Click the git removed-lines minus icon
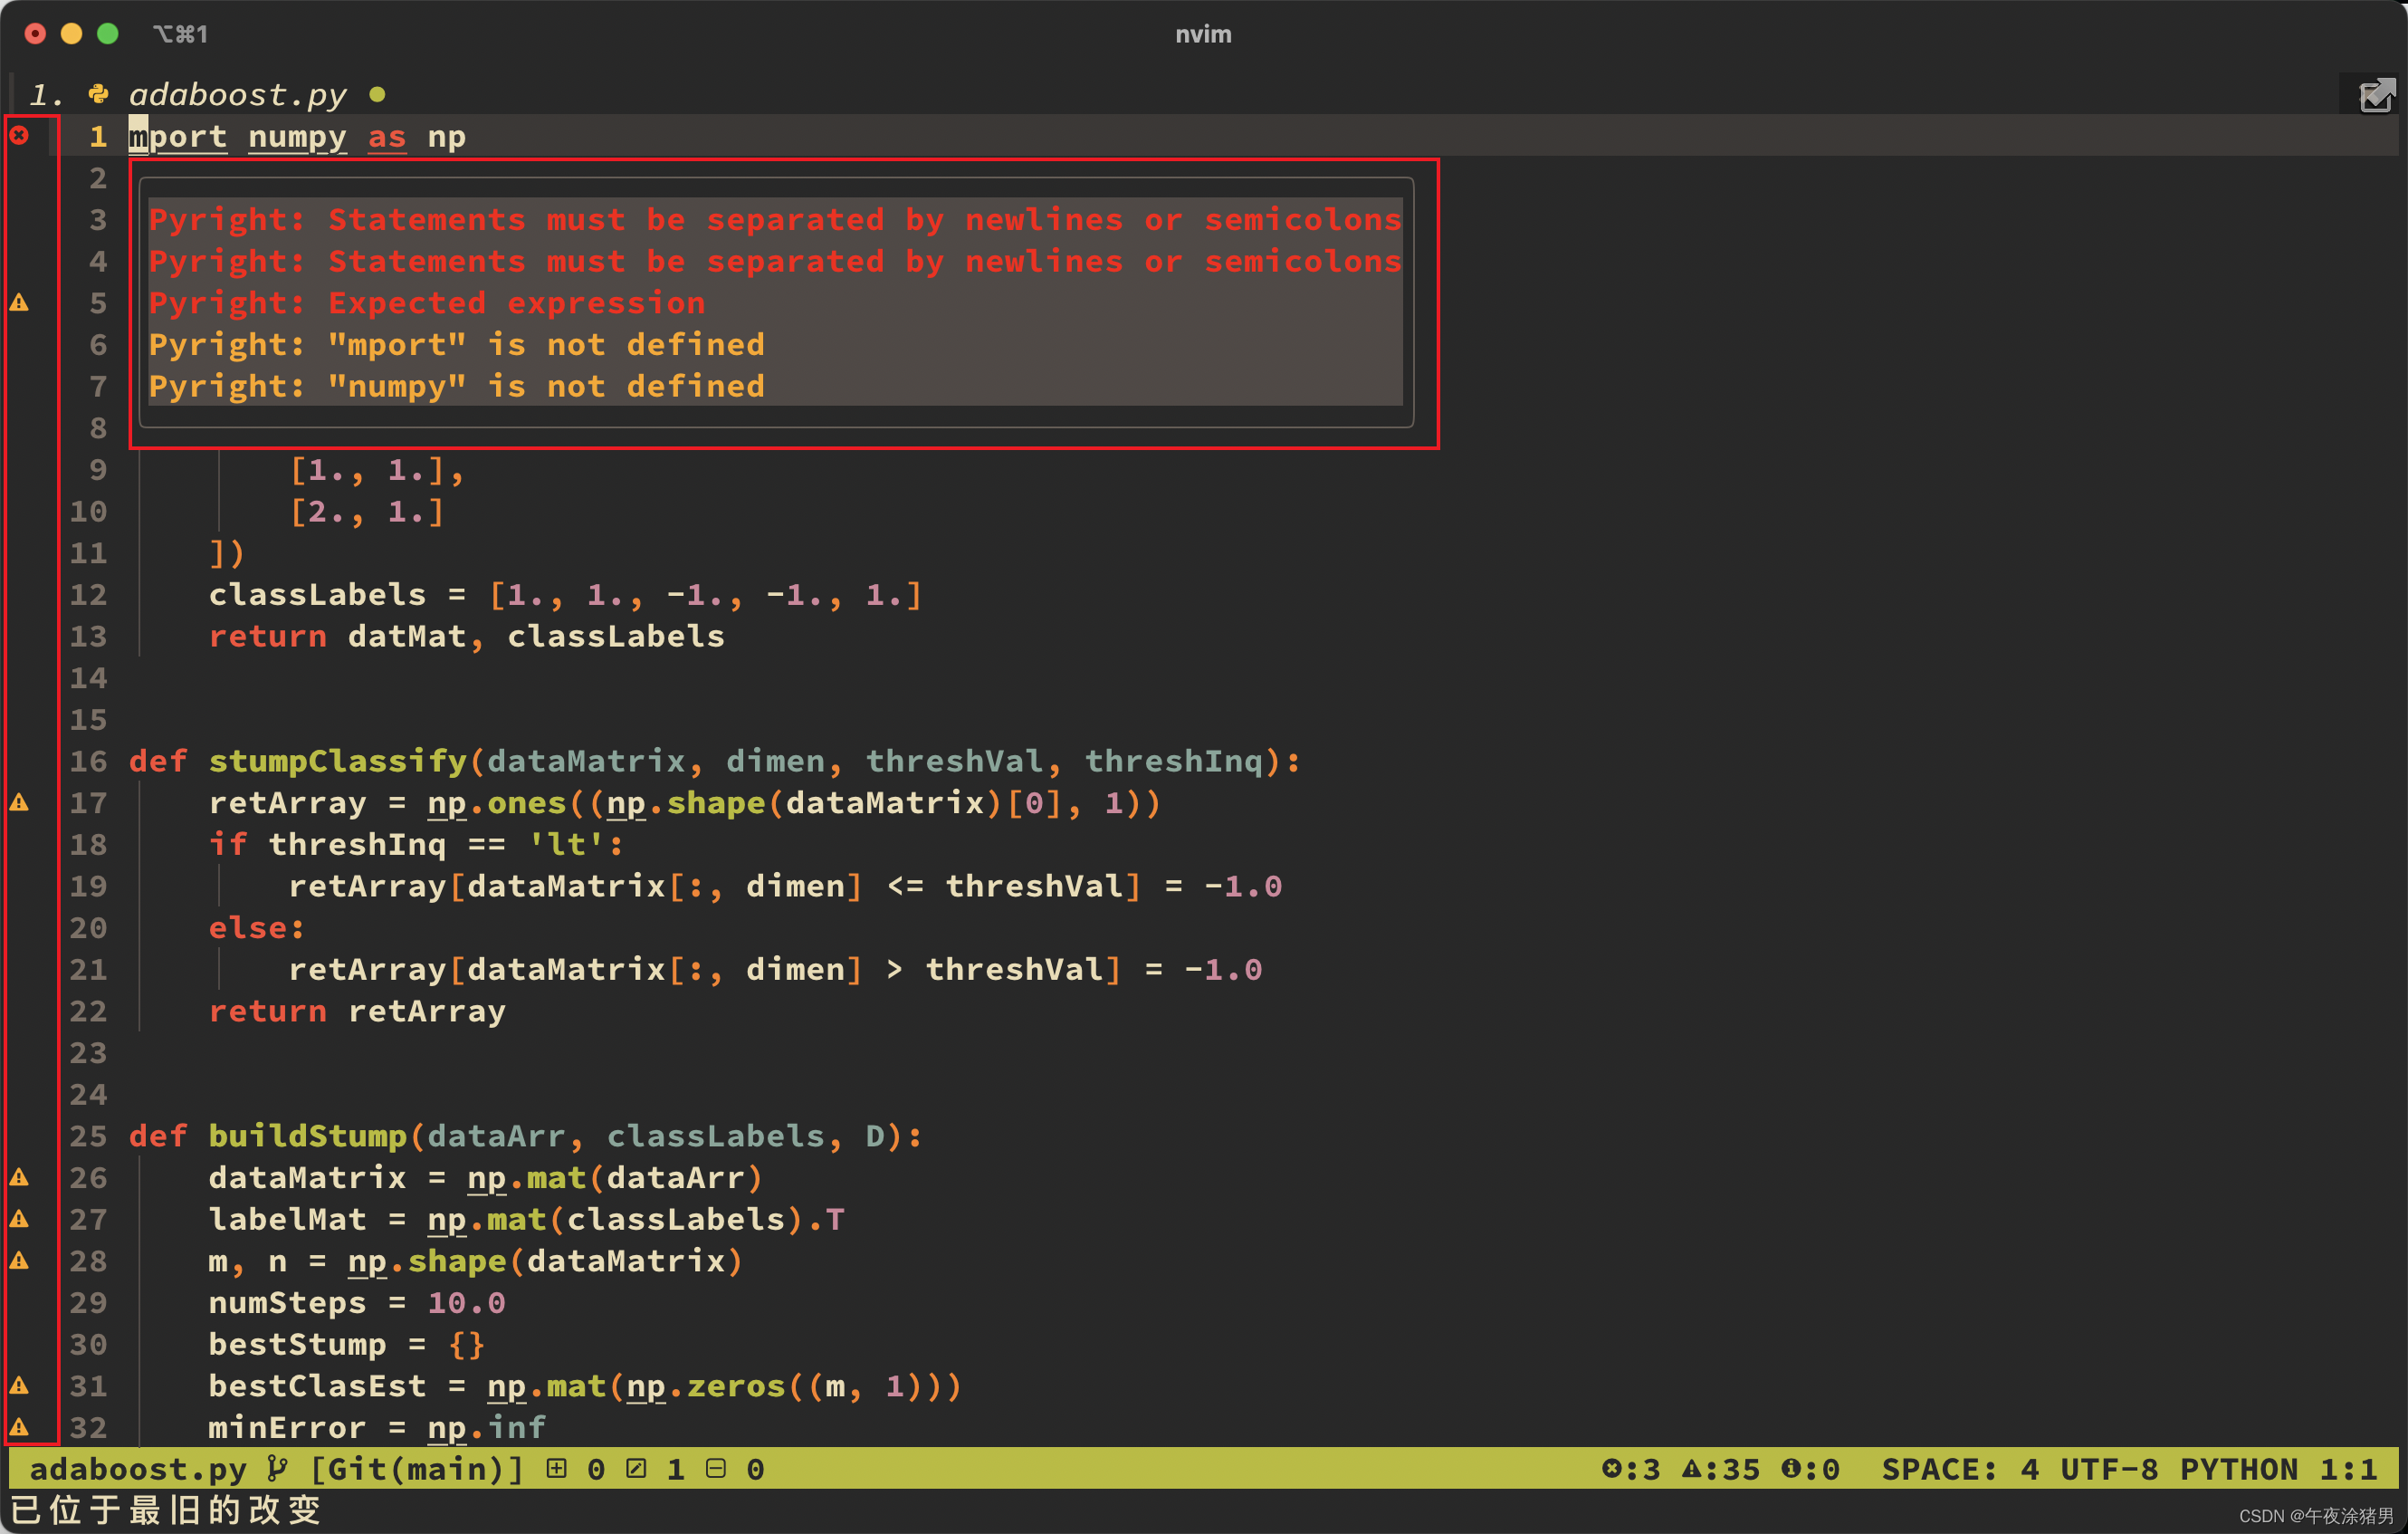The width and height of the screenshot is (2408, 1534). click(x=716, y=1468)
